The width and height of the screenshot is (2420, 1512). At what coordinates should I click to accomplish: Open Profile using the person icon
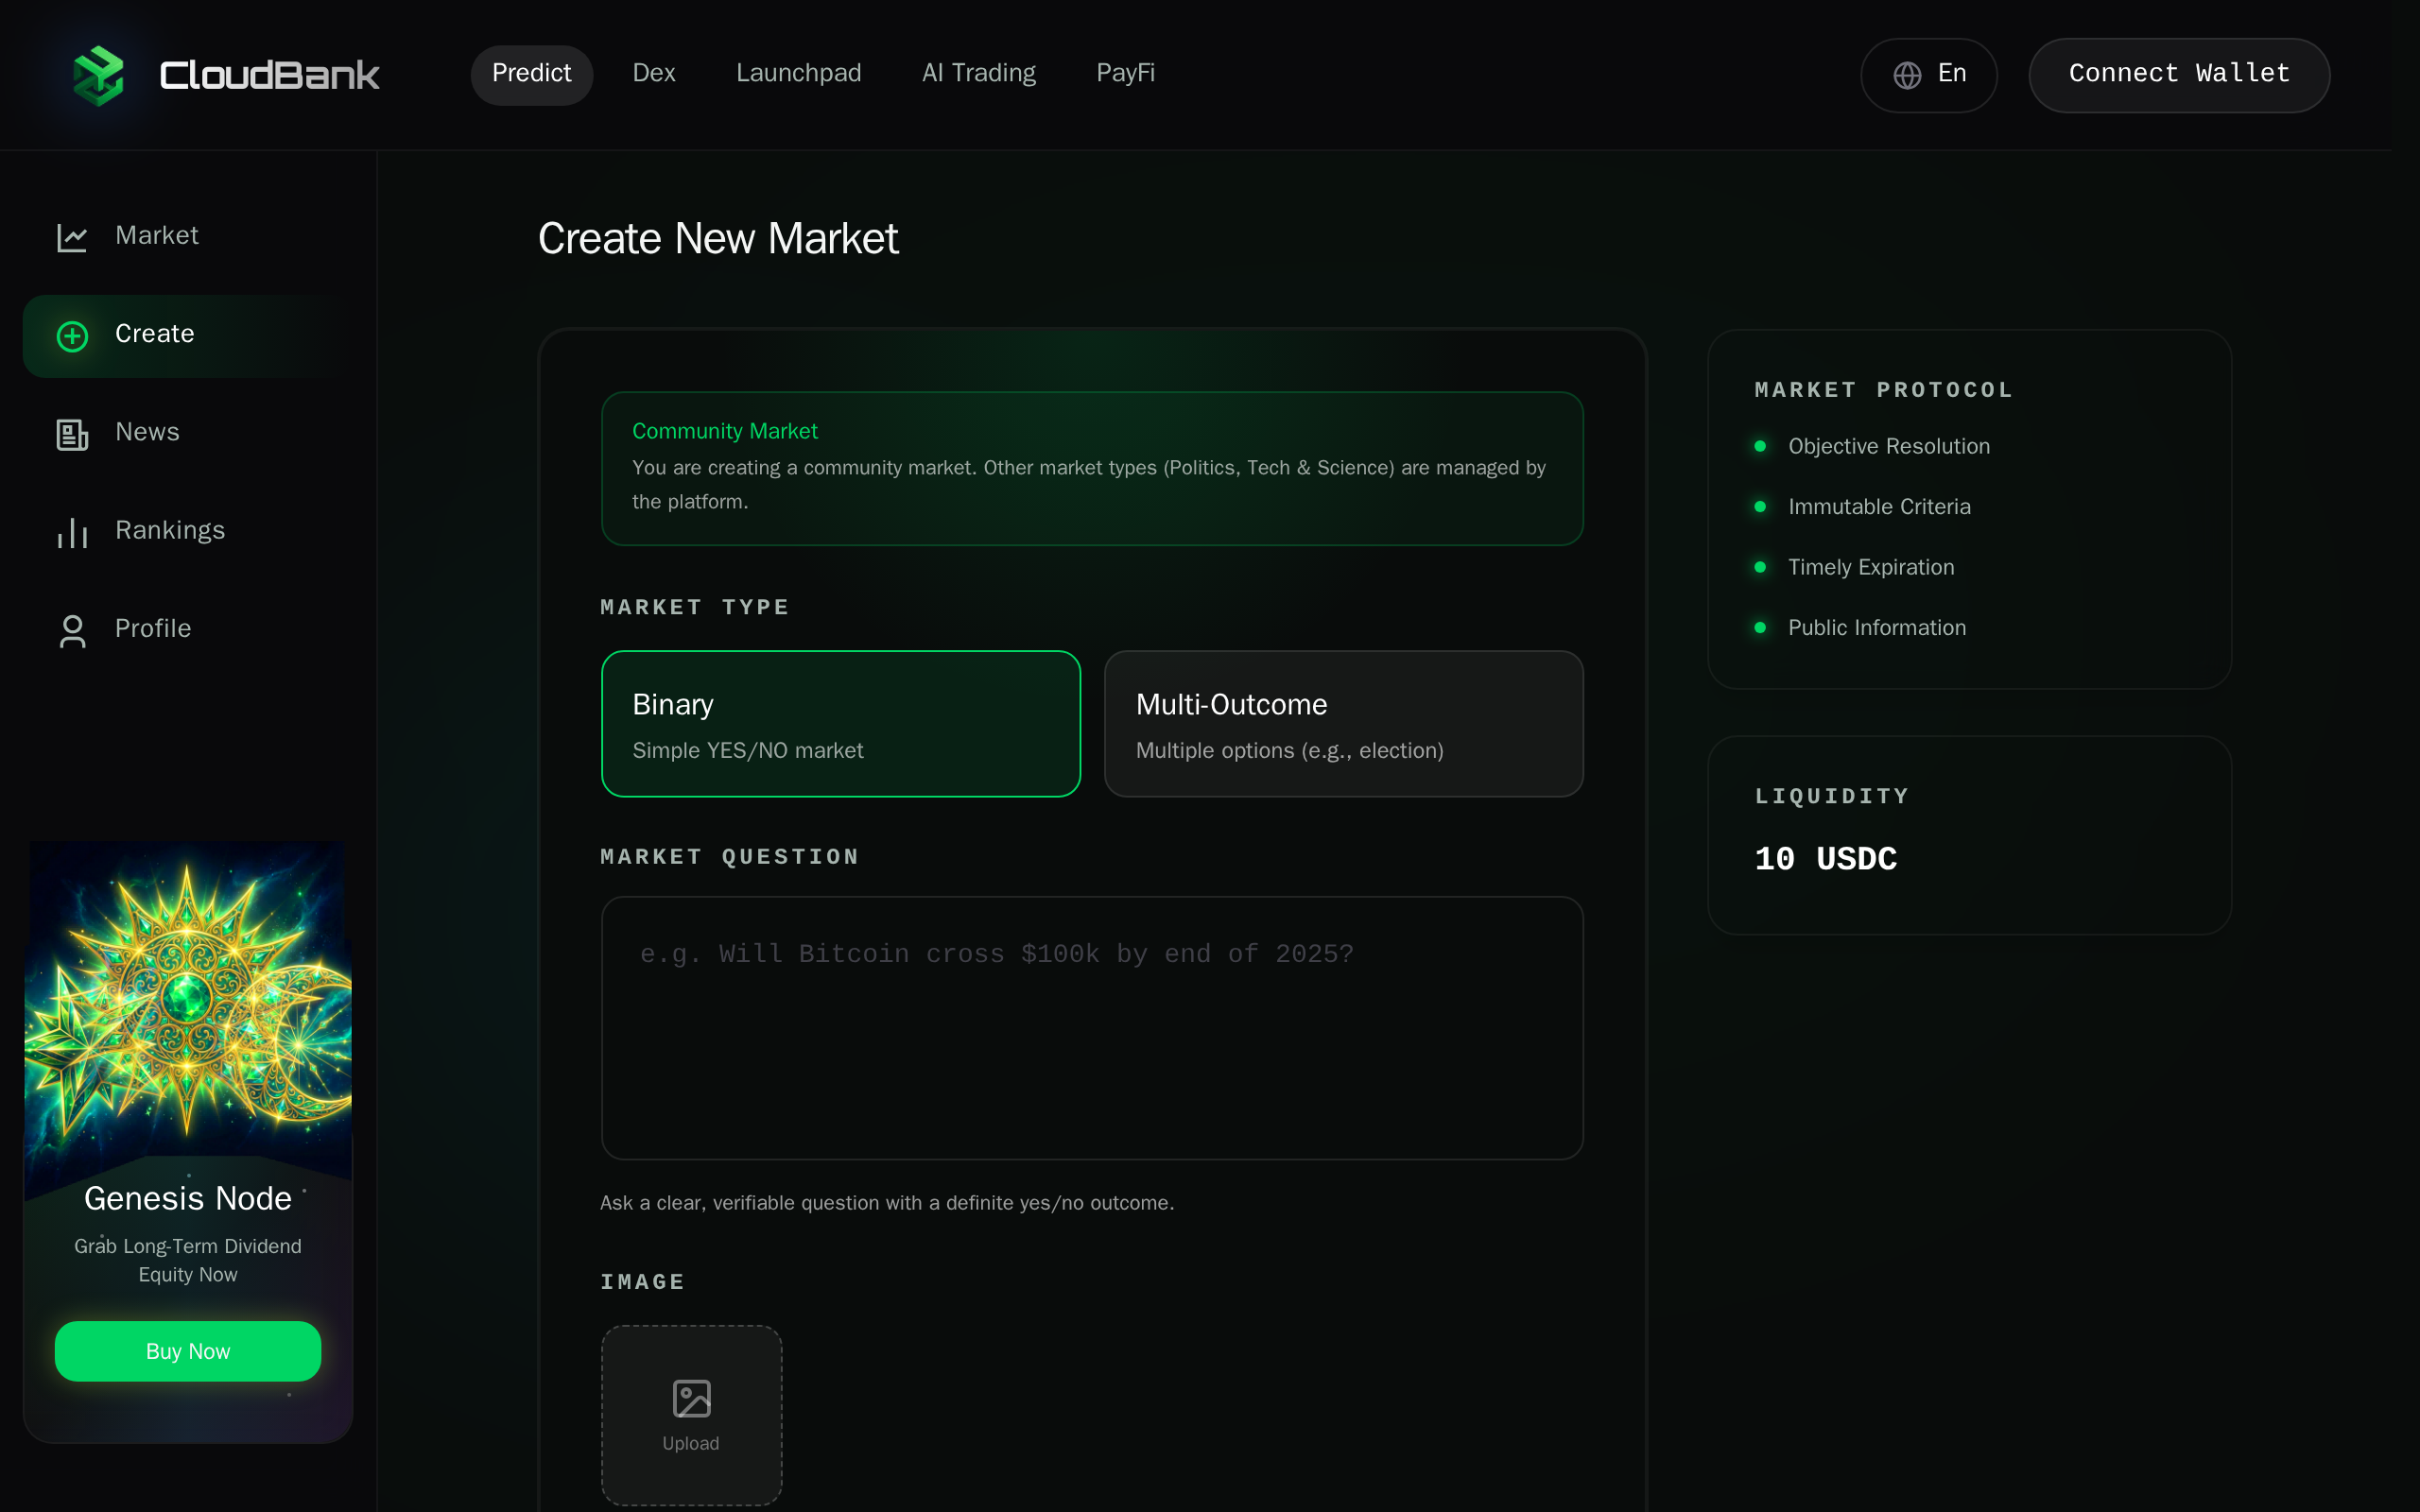71,630
